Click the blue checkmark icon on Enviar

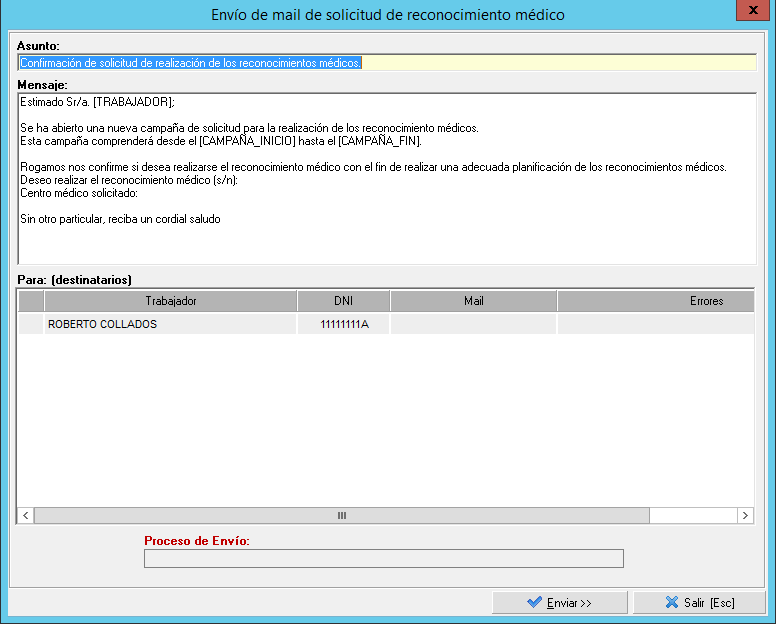pos(535,603)
